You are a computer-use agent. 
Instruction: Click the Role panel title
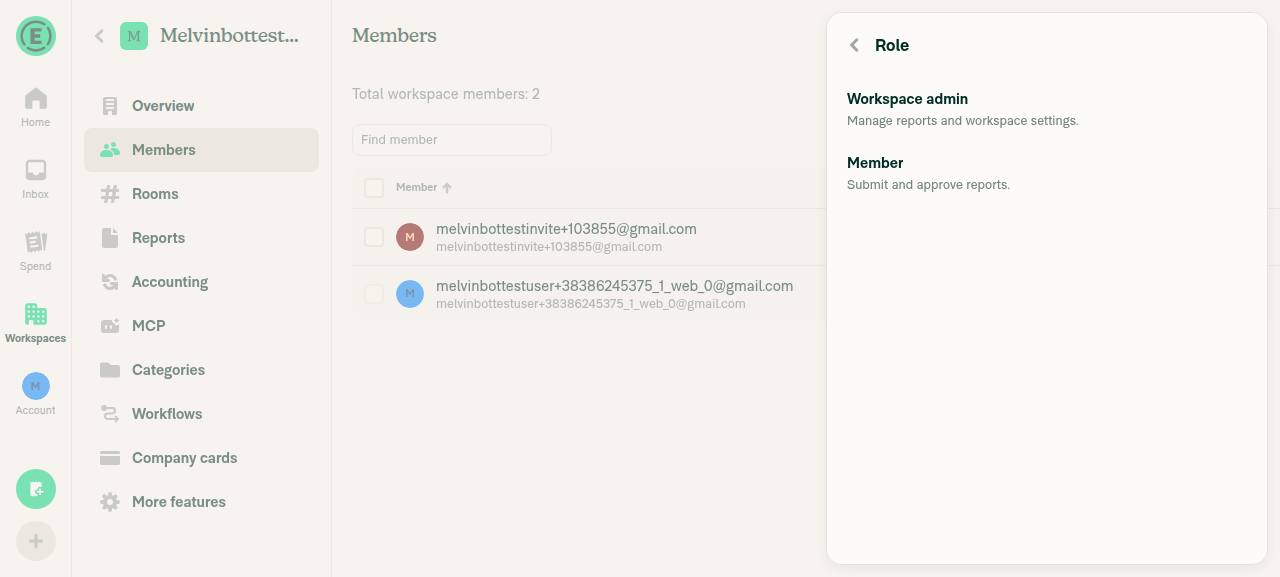click(892, 45)
